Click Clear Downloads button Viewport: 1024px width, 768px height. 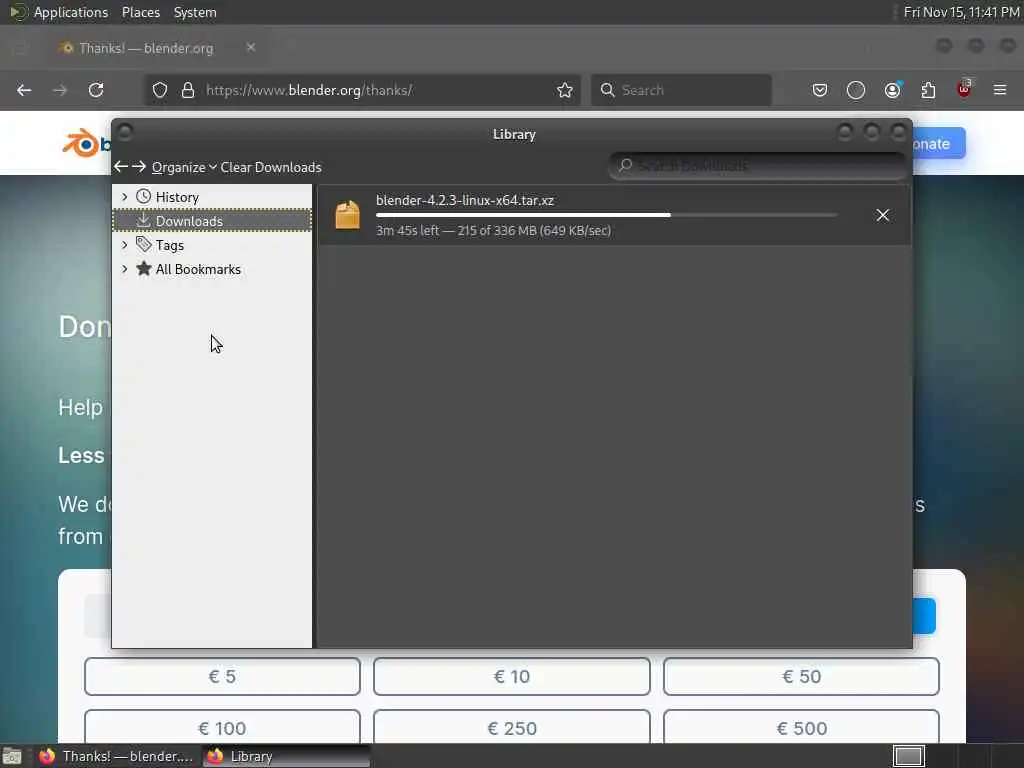click(270, 167)
